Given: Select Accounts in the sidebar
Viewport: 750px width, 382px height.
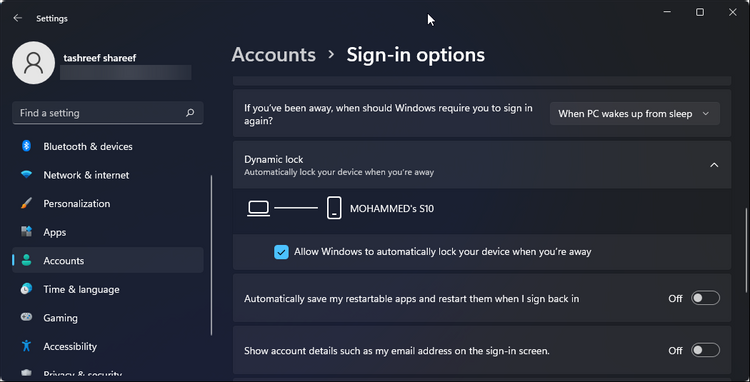Looking at the screenshot, I should click(108, 261).
